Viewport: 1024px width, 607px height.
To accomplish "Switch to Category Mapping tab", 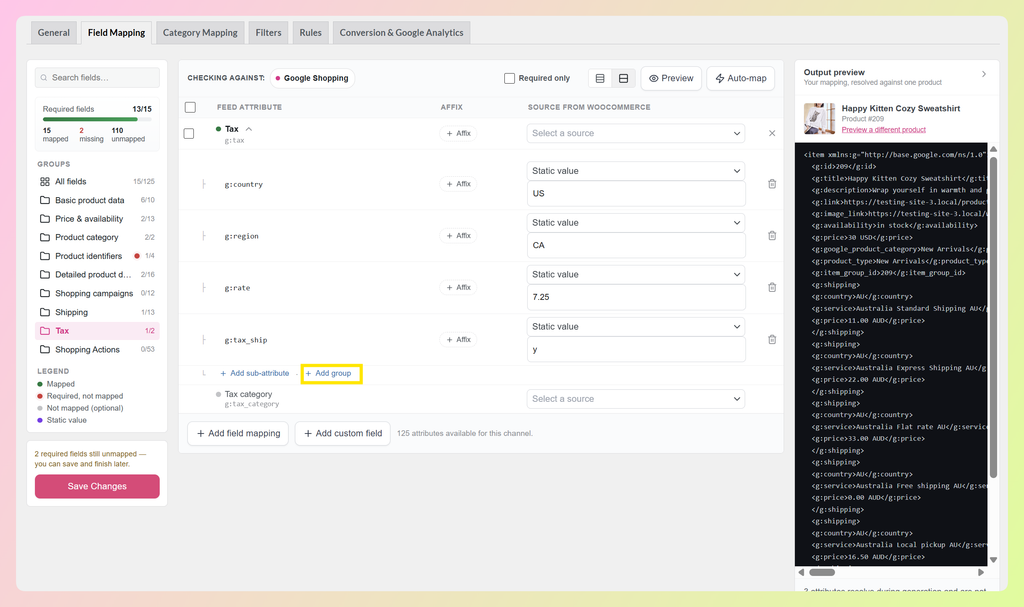I will 200,33.
